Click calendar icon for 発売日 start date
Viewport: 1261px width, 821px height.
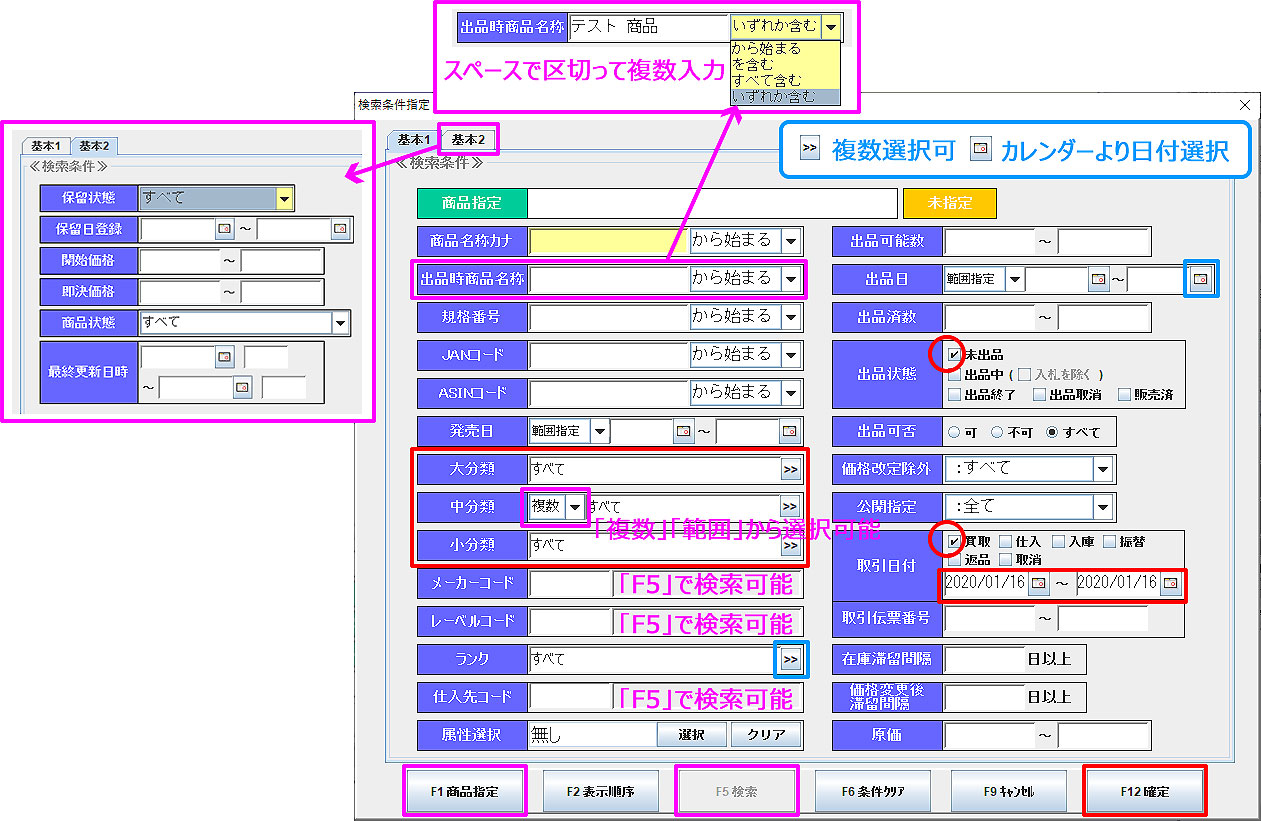[x=683, y=431]
